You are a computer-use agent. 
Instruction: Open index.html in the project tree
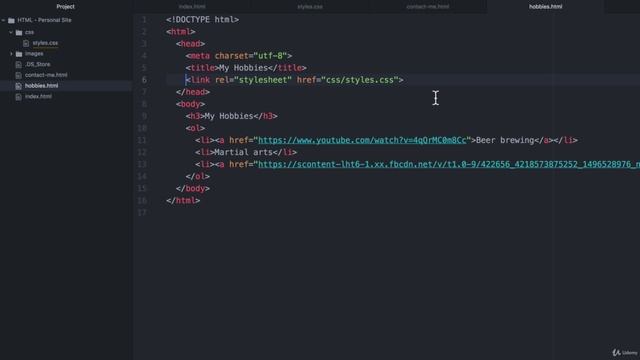click(38, 97)
